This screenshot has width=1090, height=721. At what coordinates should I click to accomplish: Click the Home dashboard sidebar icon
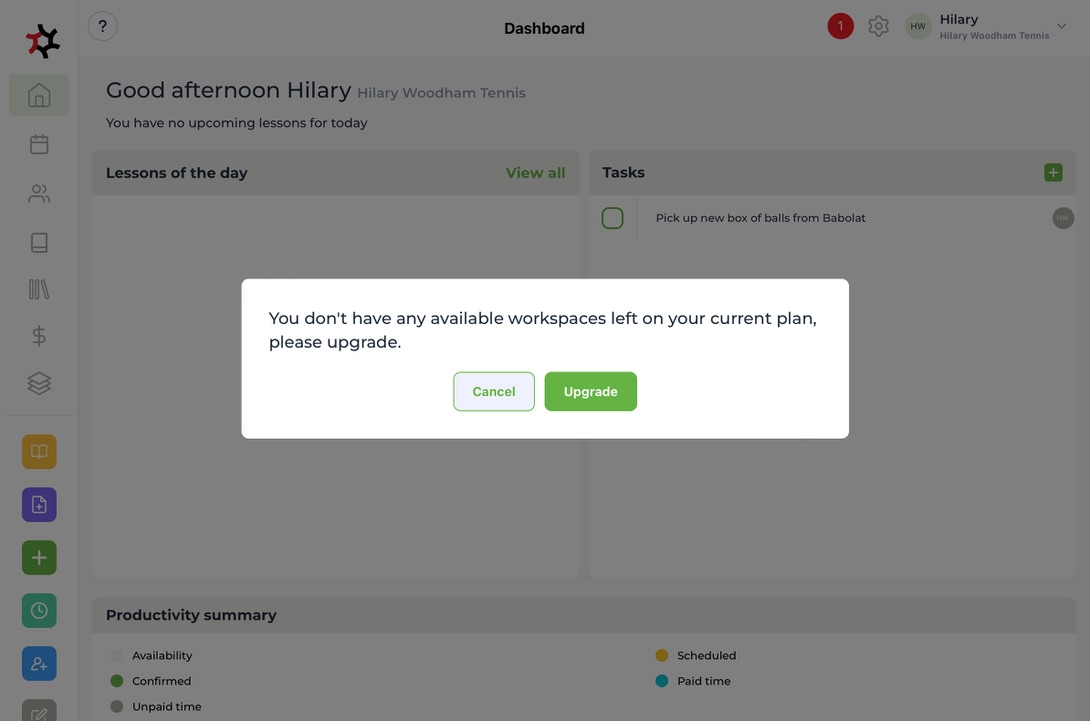point(39,95)
